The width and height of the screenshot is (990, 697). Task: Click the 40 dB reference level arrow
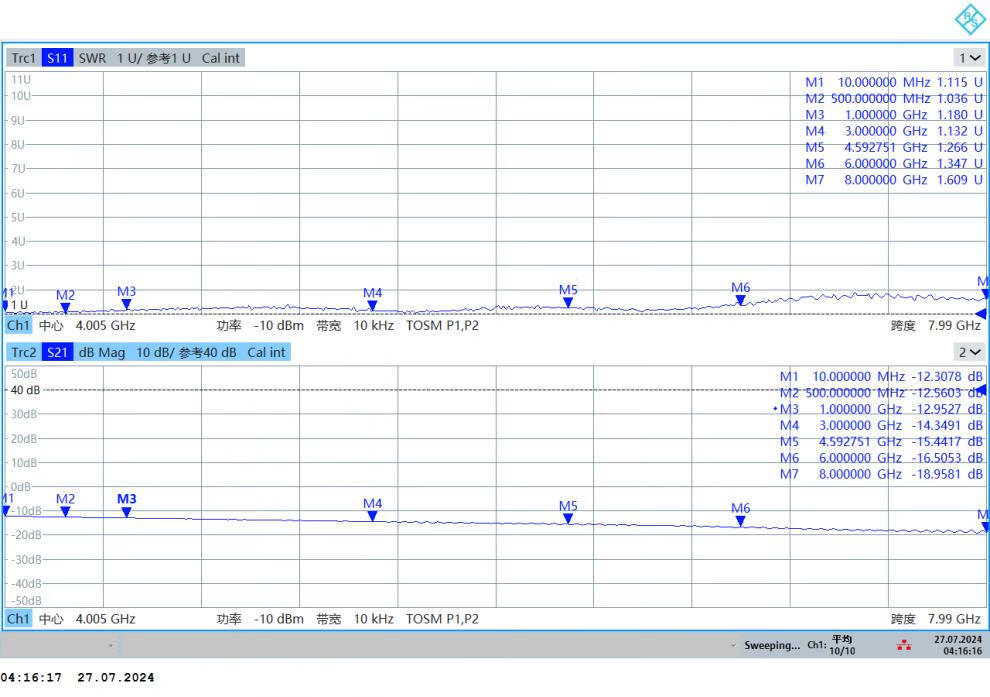(x=981, y=390)
